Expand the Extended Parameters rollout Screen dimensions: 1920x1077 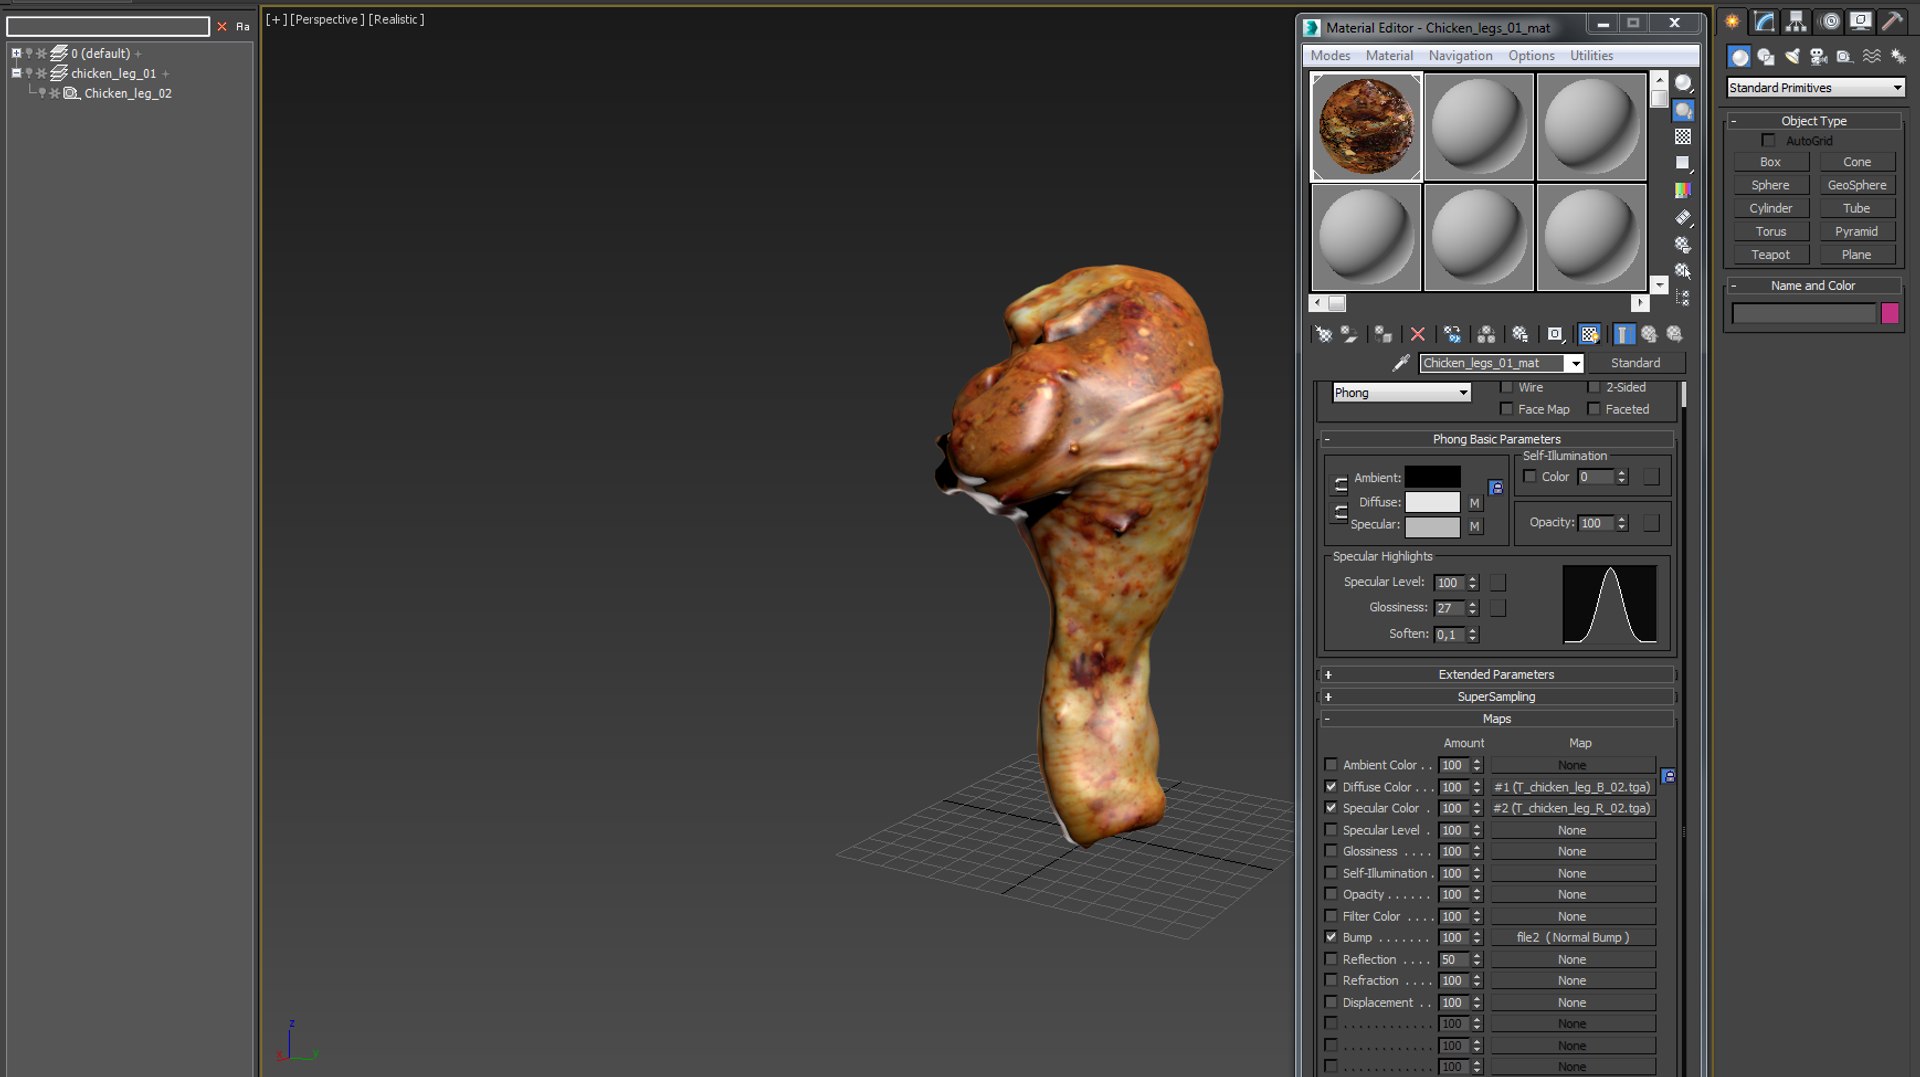(1496, 675)
